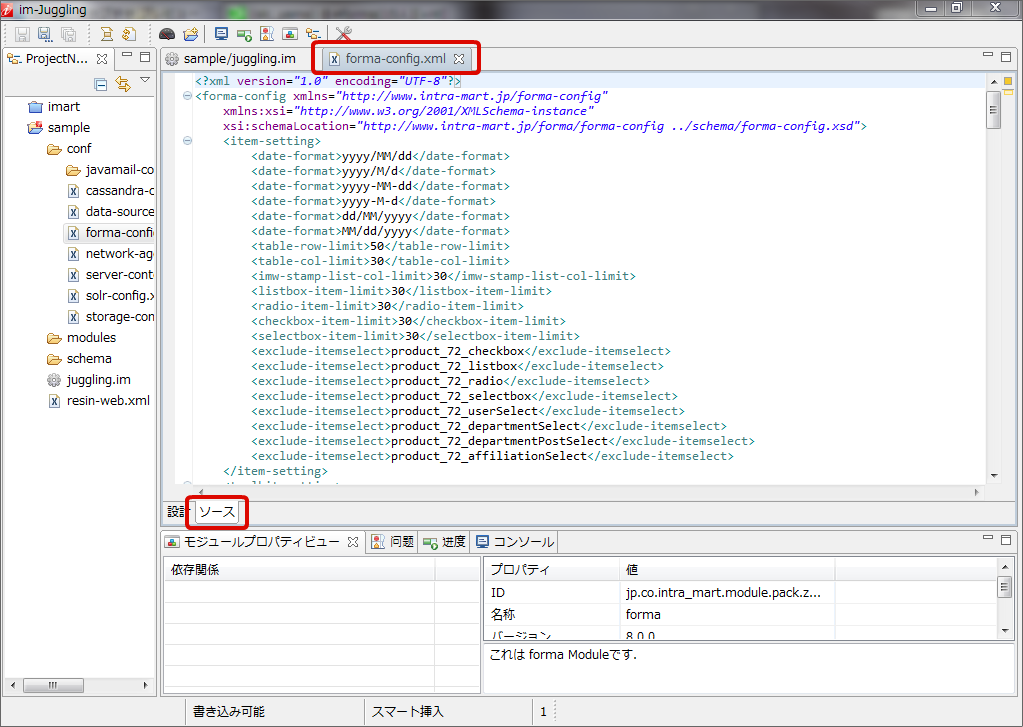Select the 名称 forma property row
Screen dimensions: 1023x727
[x=741, y=614]
